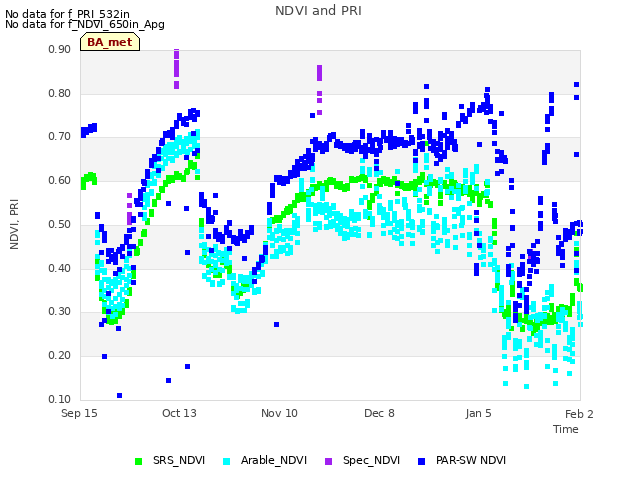Click the blue PAR-SW NDVI legend swatch

pyautogui.click(x=422, y=461)
